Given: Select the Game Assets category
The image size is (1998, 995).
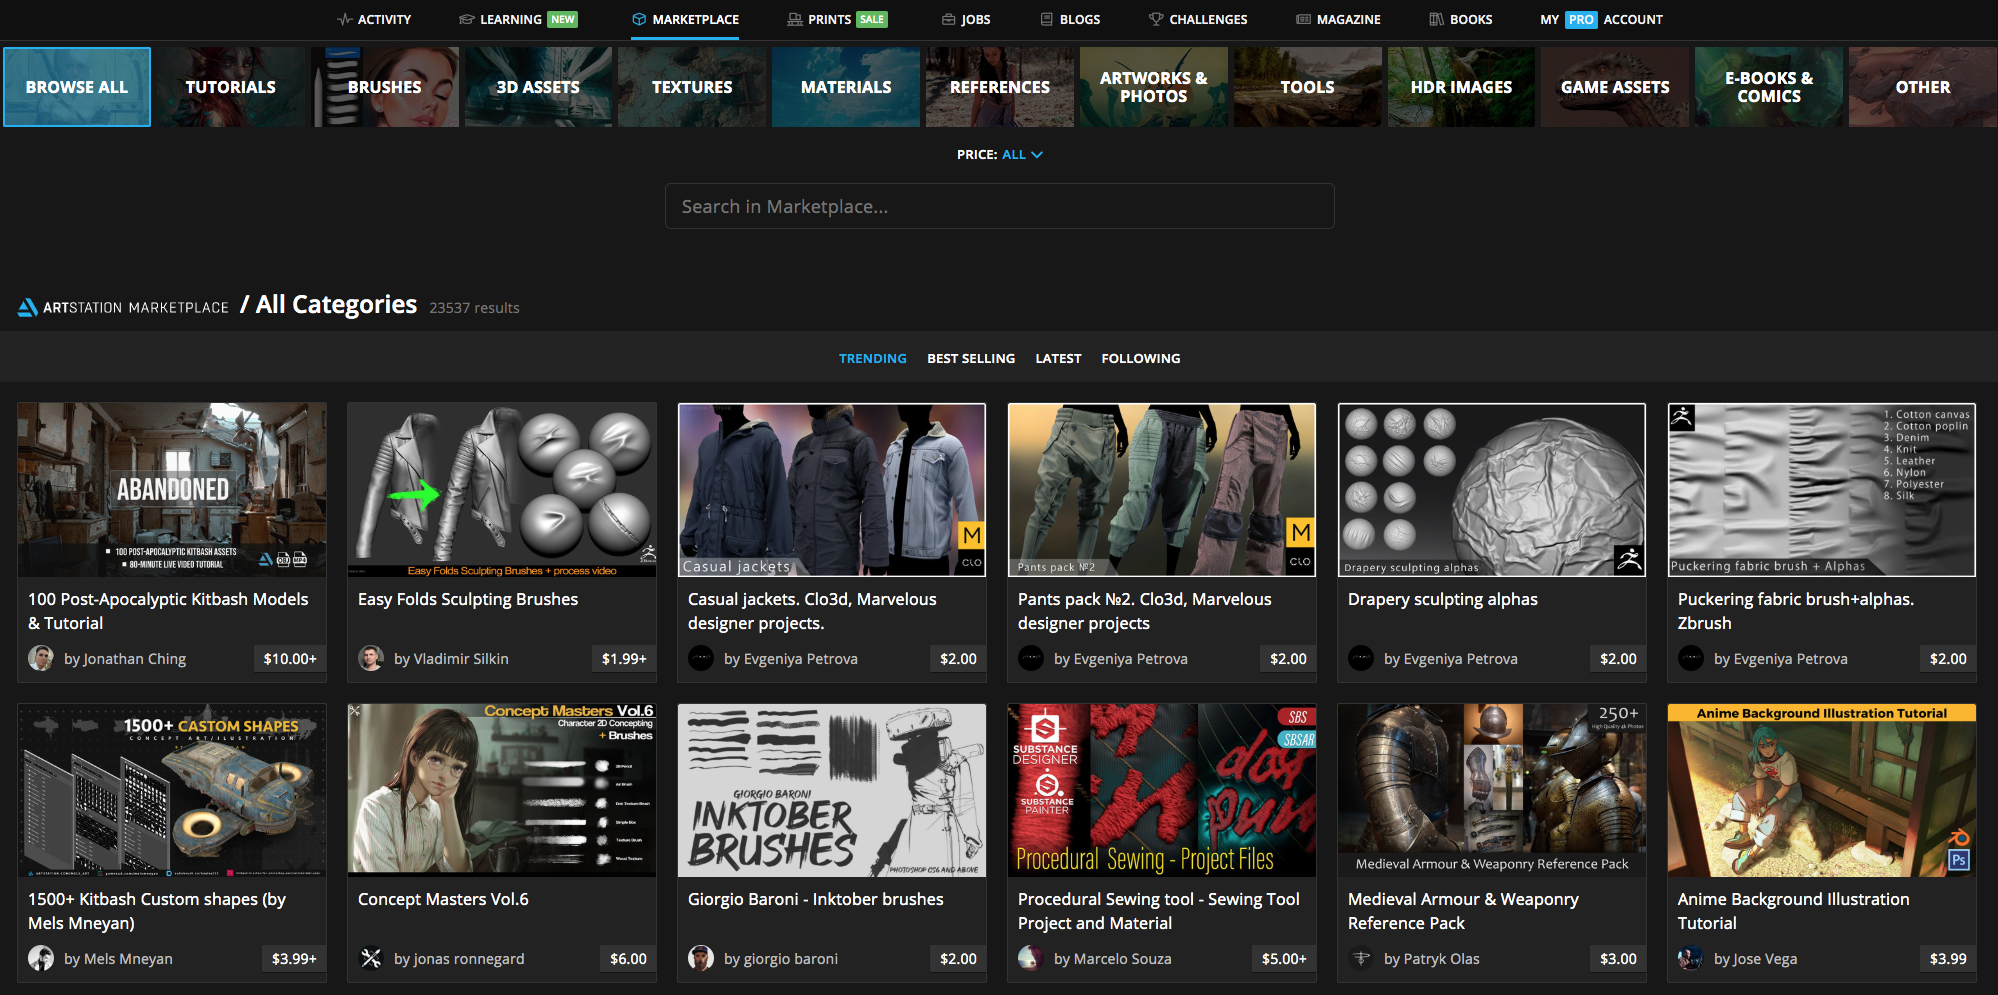Looking at the screenshot, I should [1615, 87].
